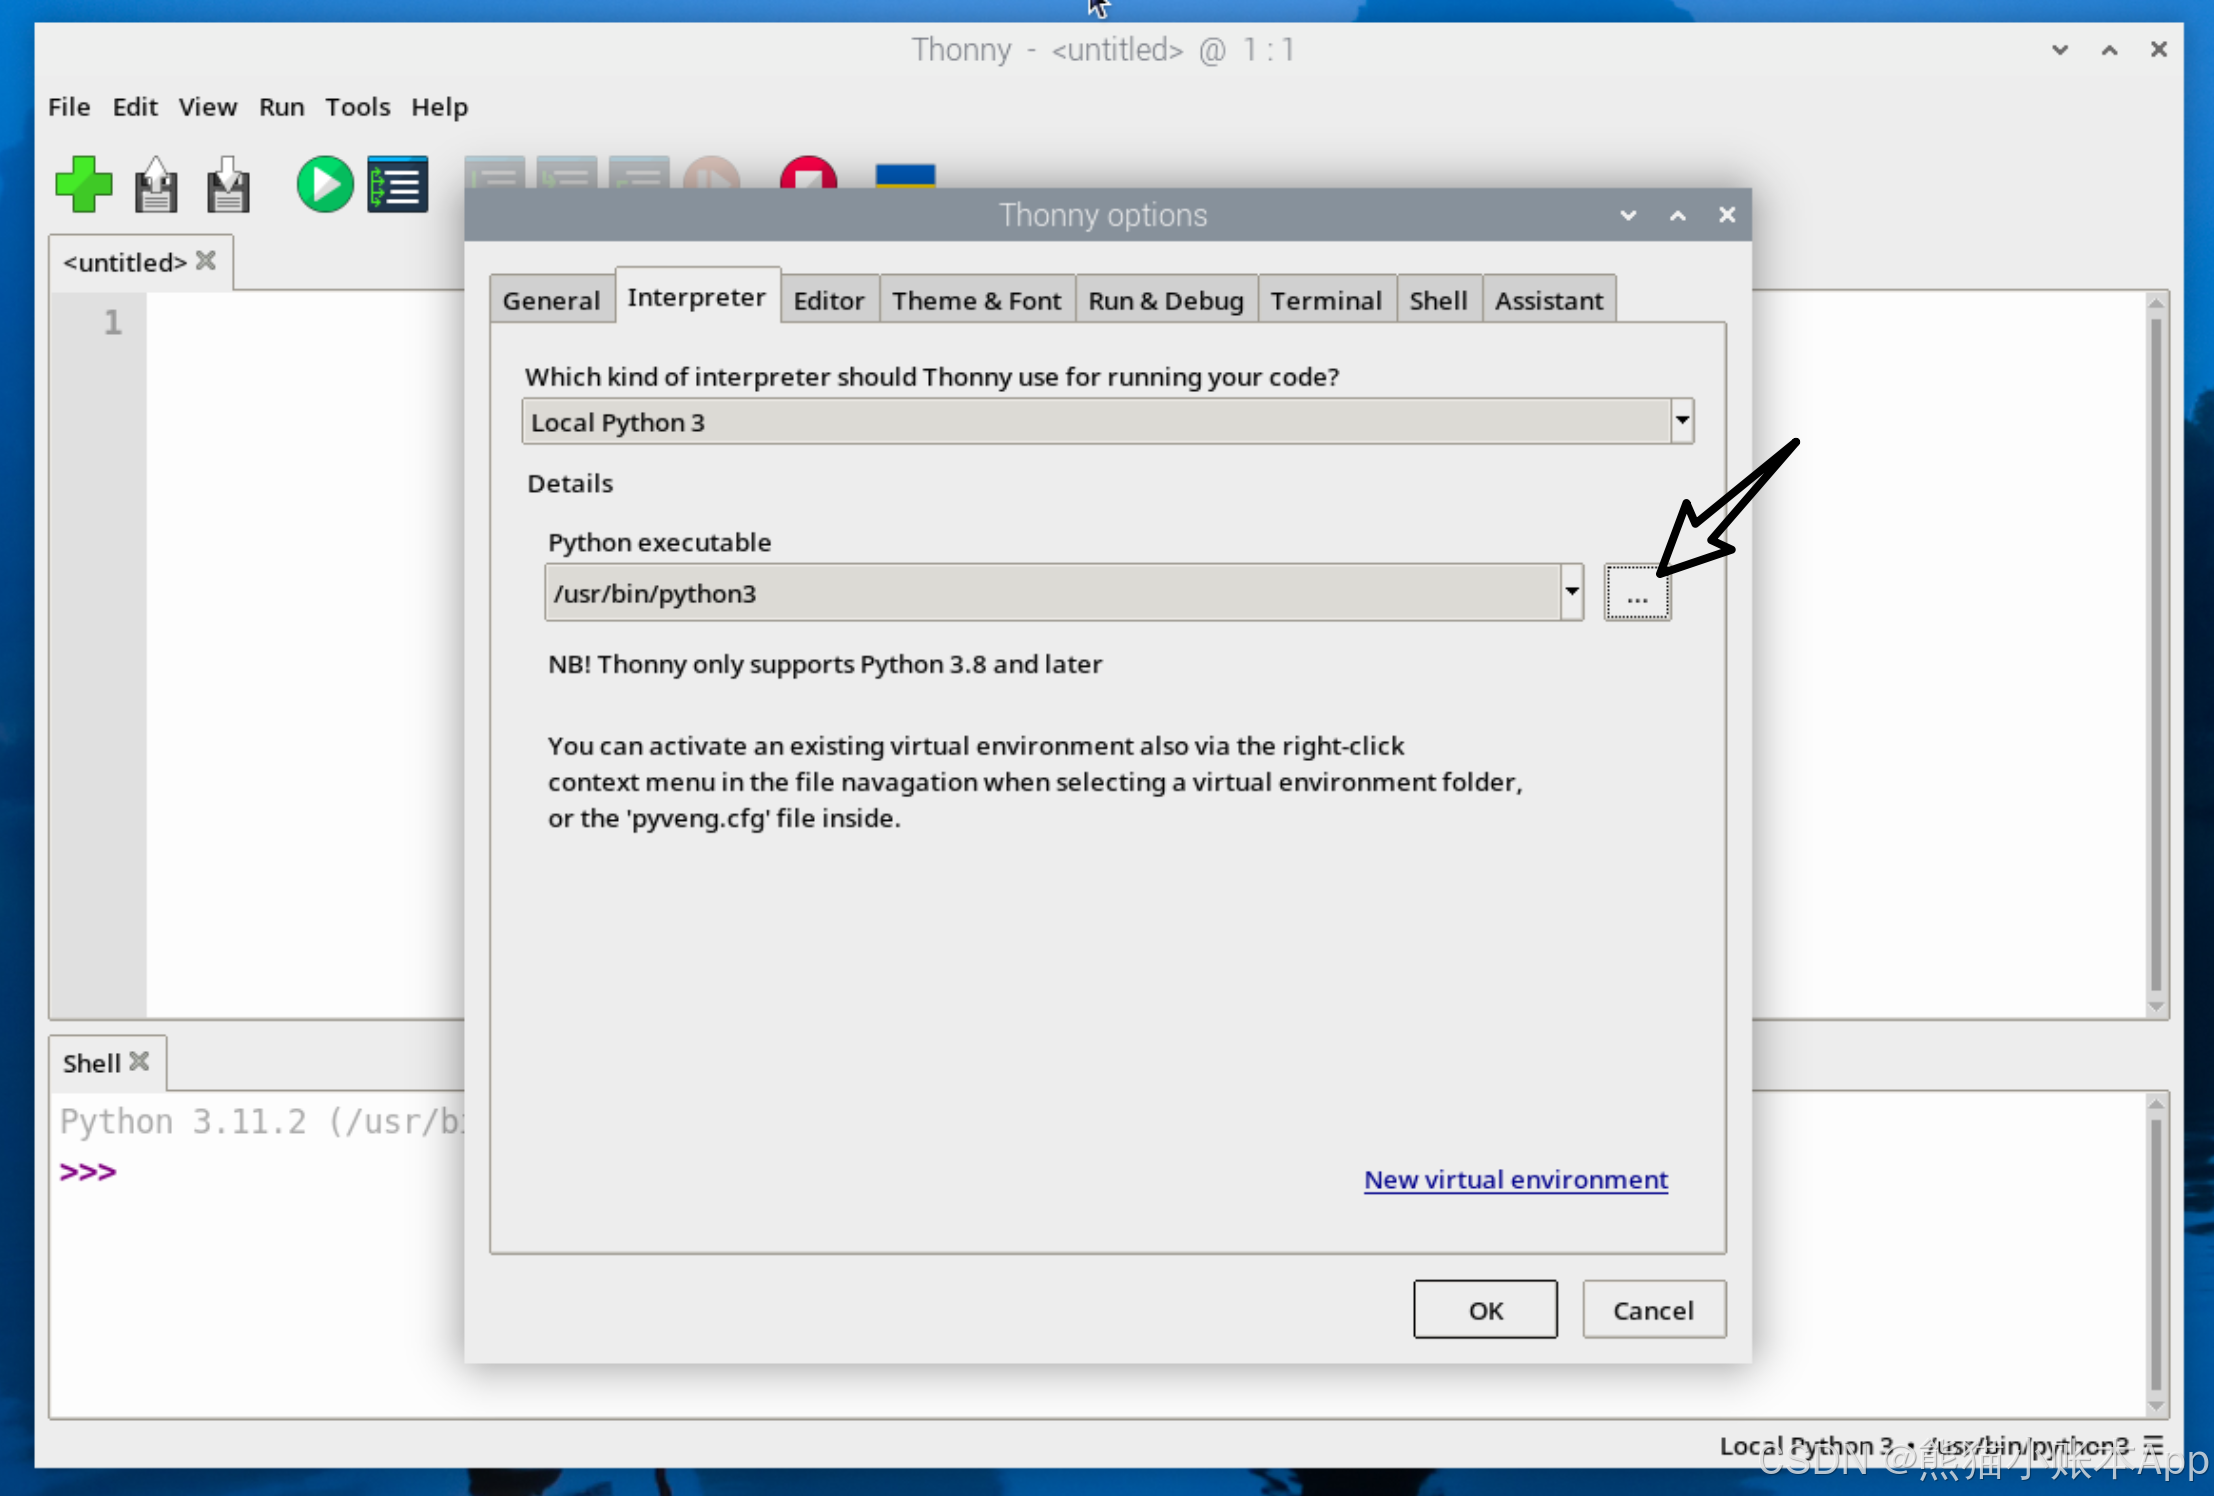2214x1496 pixels.
Task: Browse for Python executable with ... button
Action: pos(1637,592)
